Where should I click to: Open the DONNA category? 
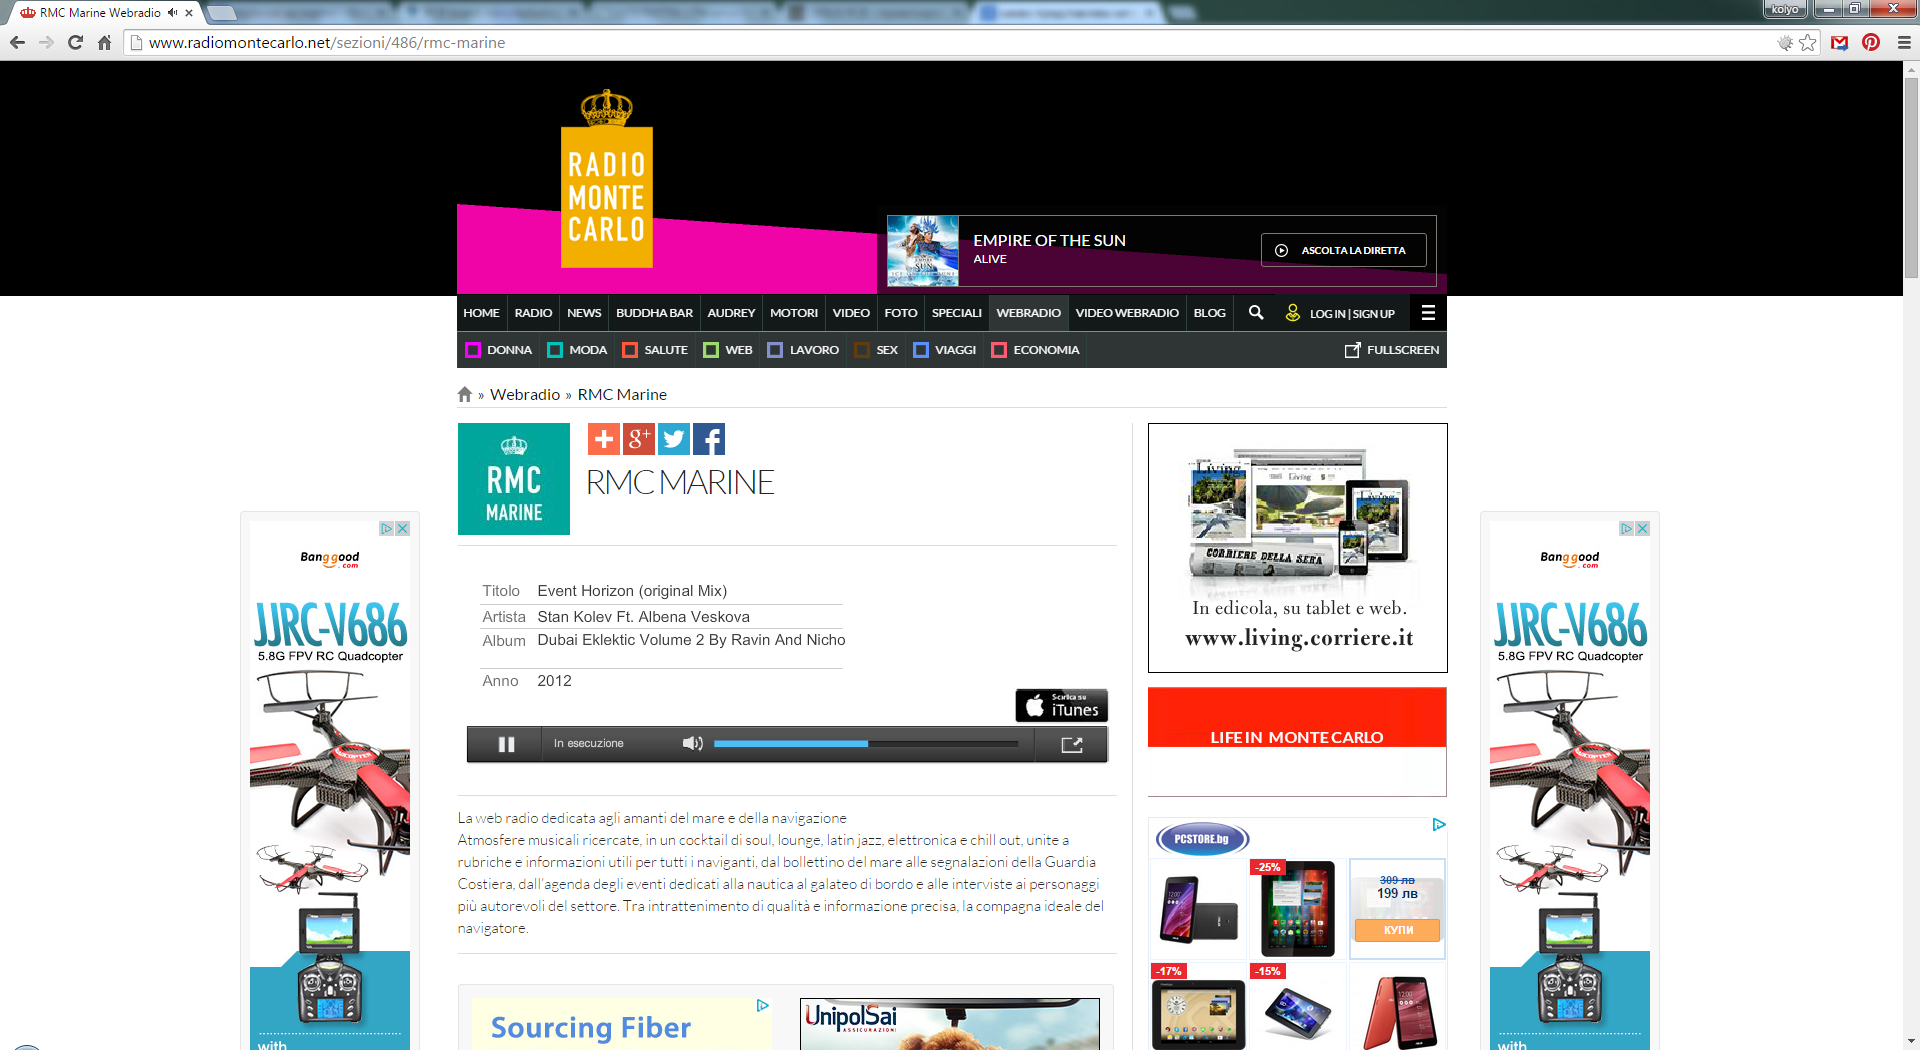tap(499, 350)
